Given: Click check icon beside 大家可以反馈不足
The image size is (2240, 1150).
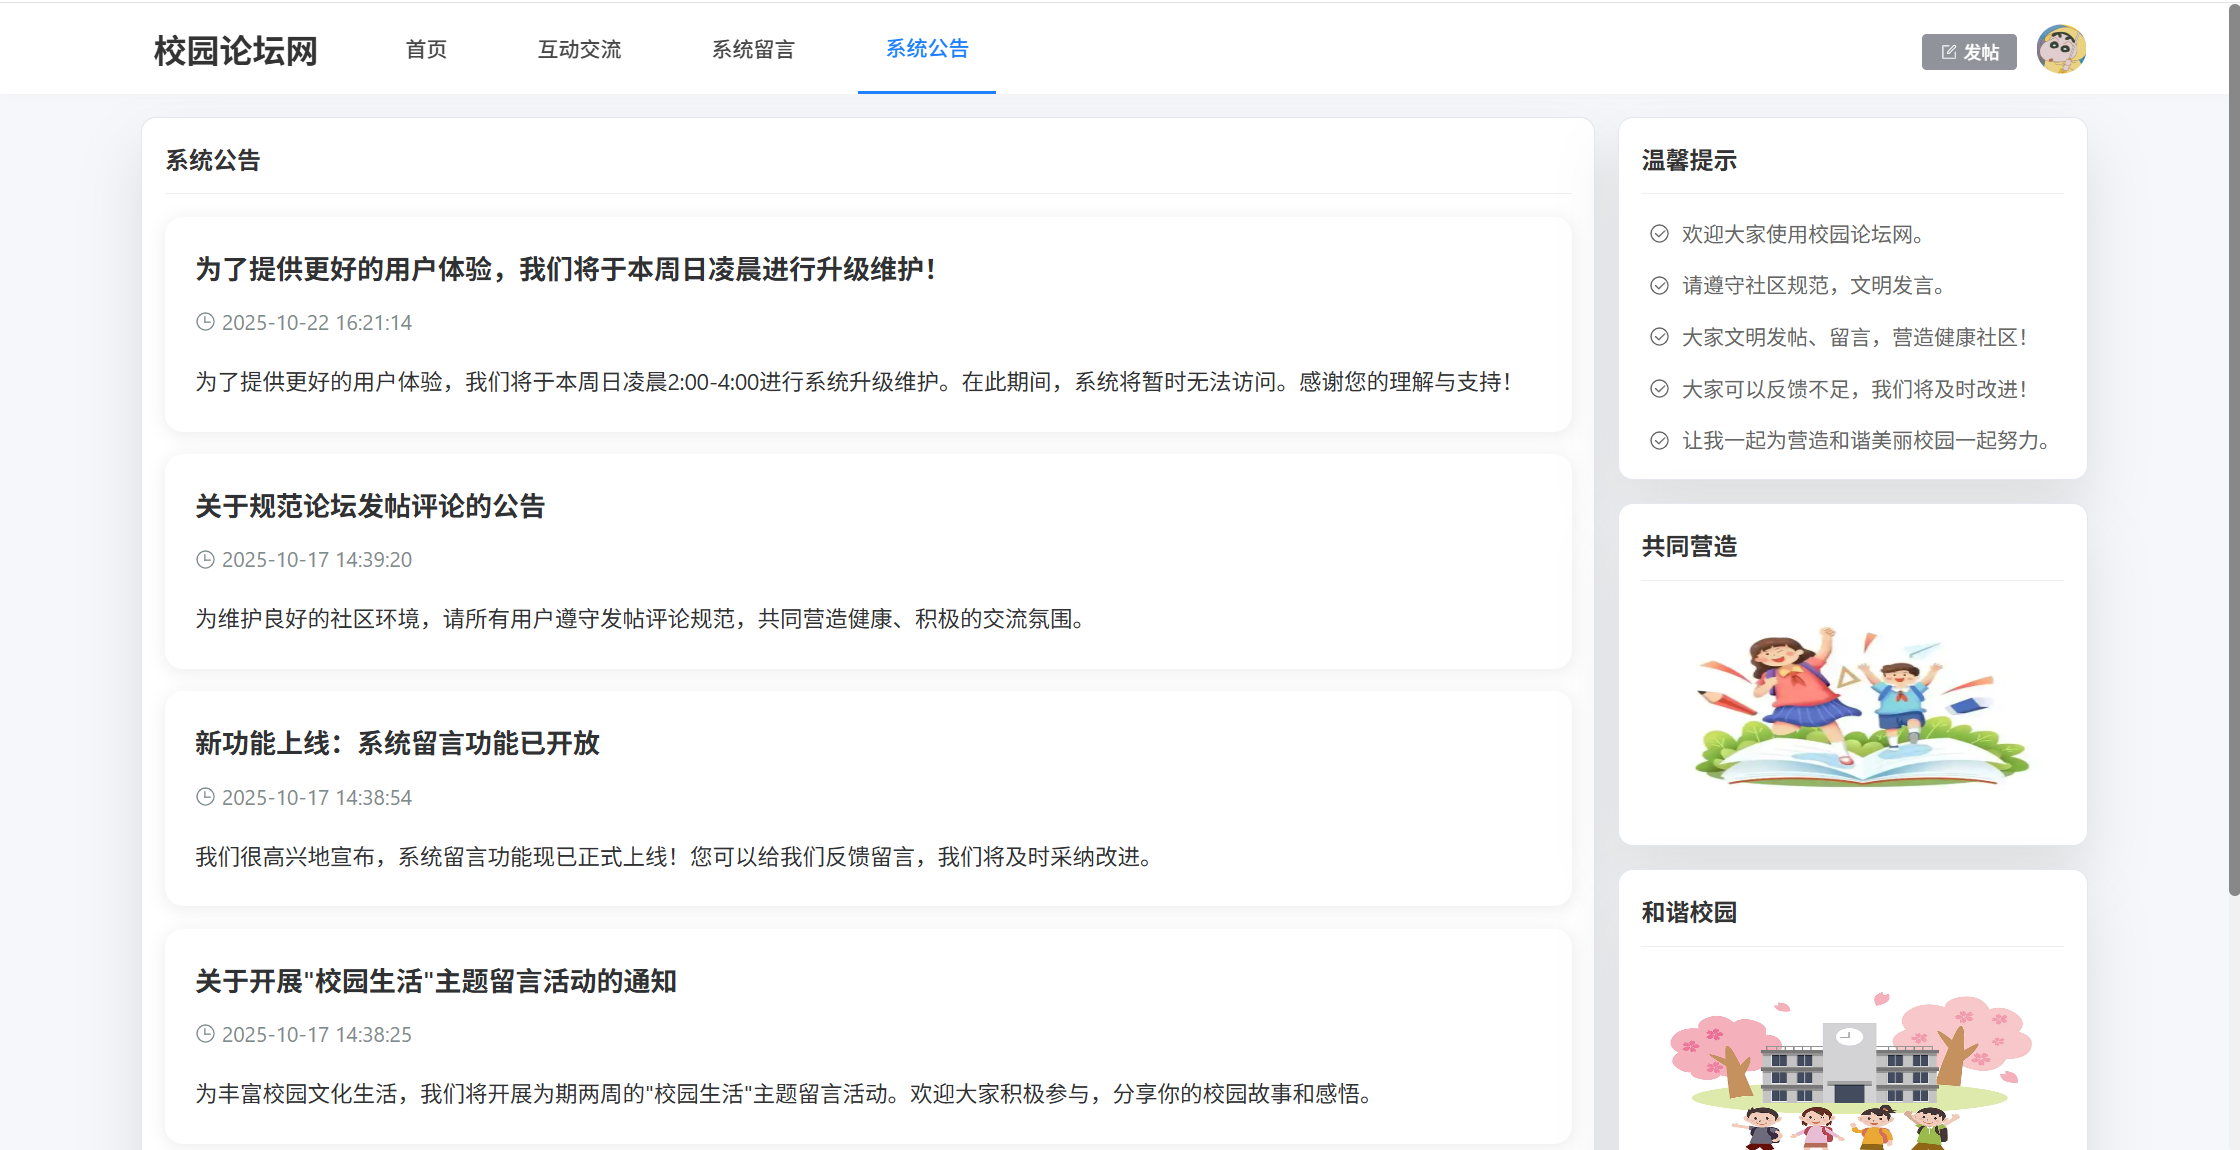Looking at the screenshot, I should [x=1659, y=389].
